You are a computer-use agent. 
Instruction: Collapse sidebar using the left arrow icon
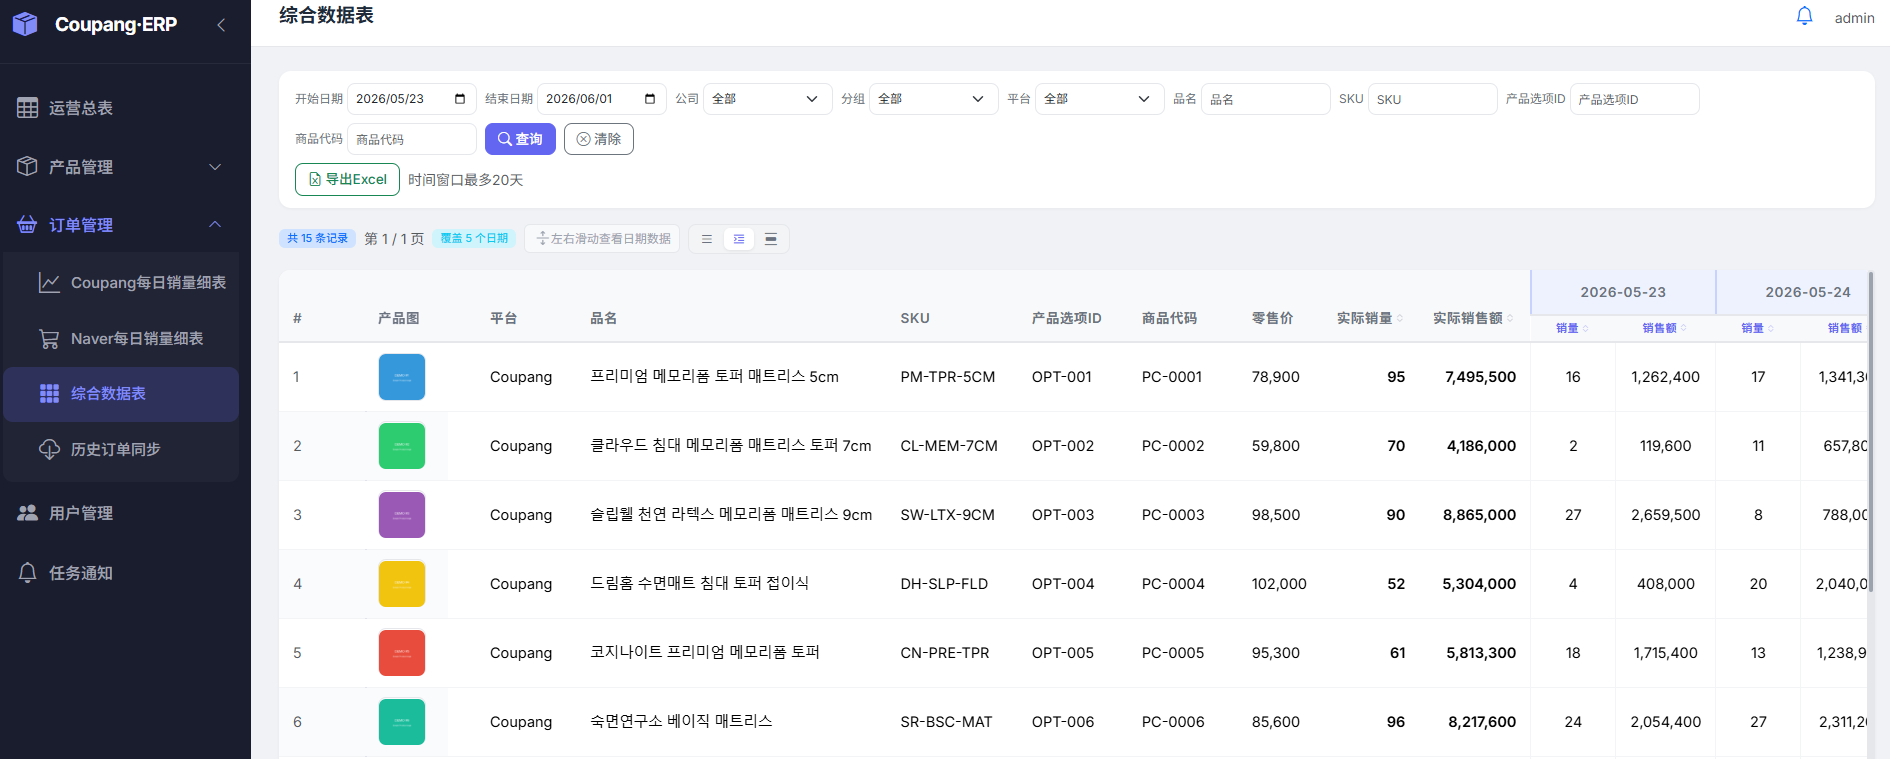(221, 25)
